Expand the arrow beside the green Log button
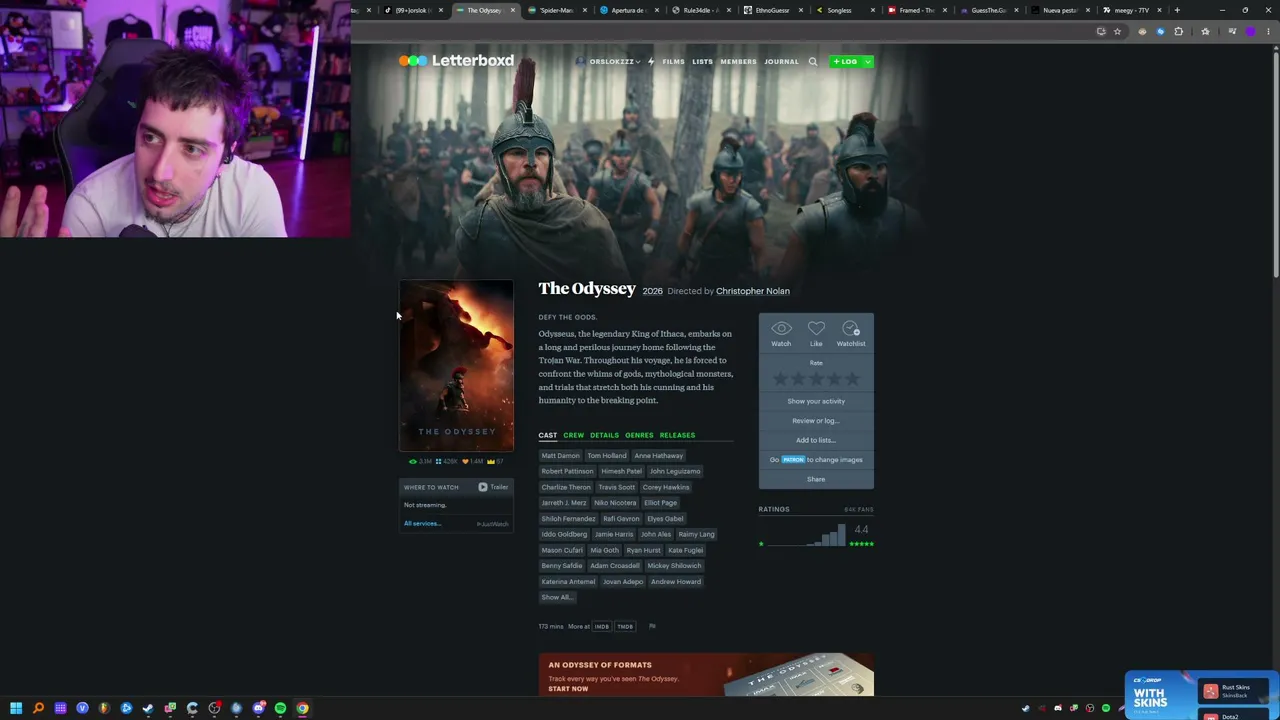1280x720 pixels. coord(868,62)
